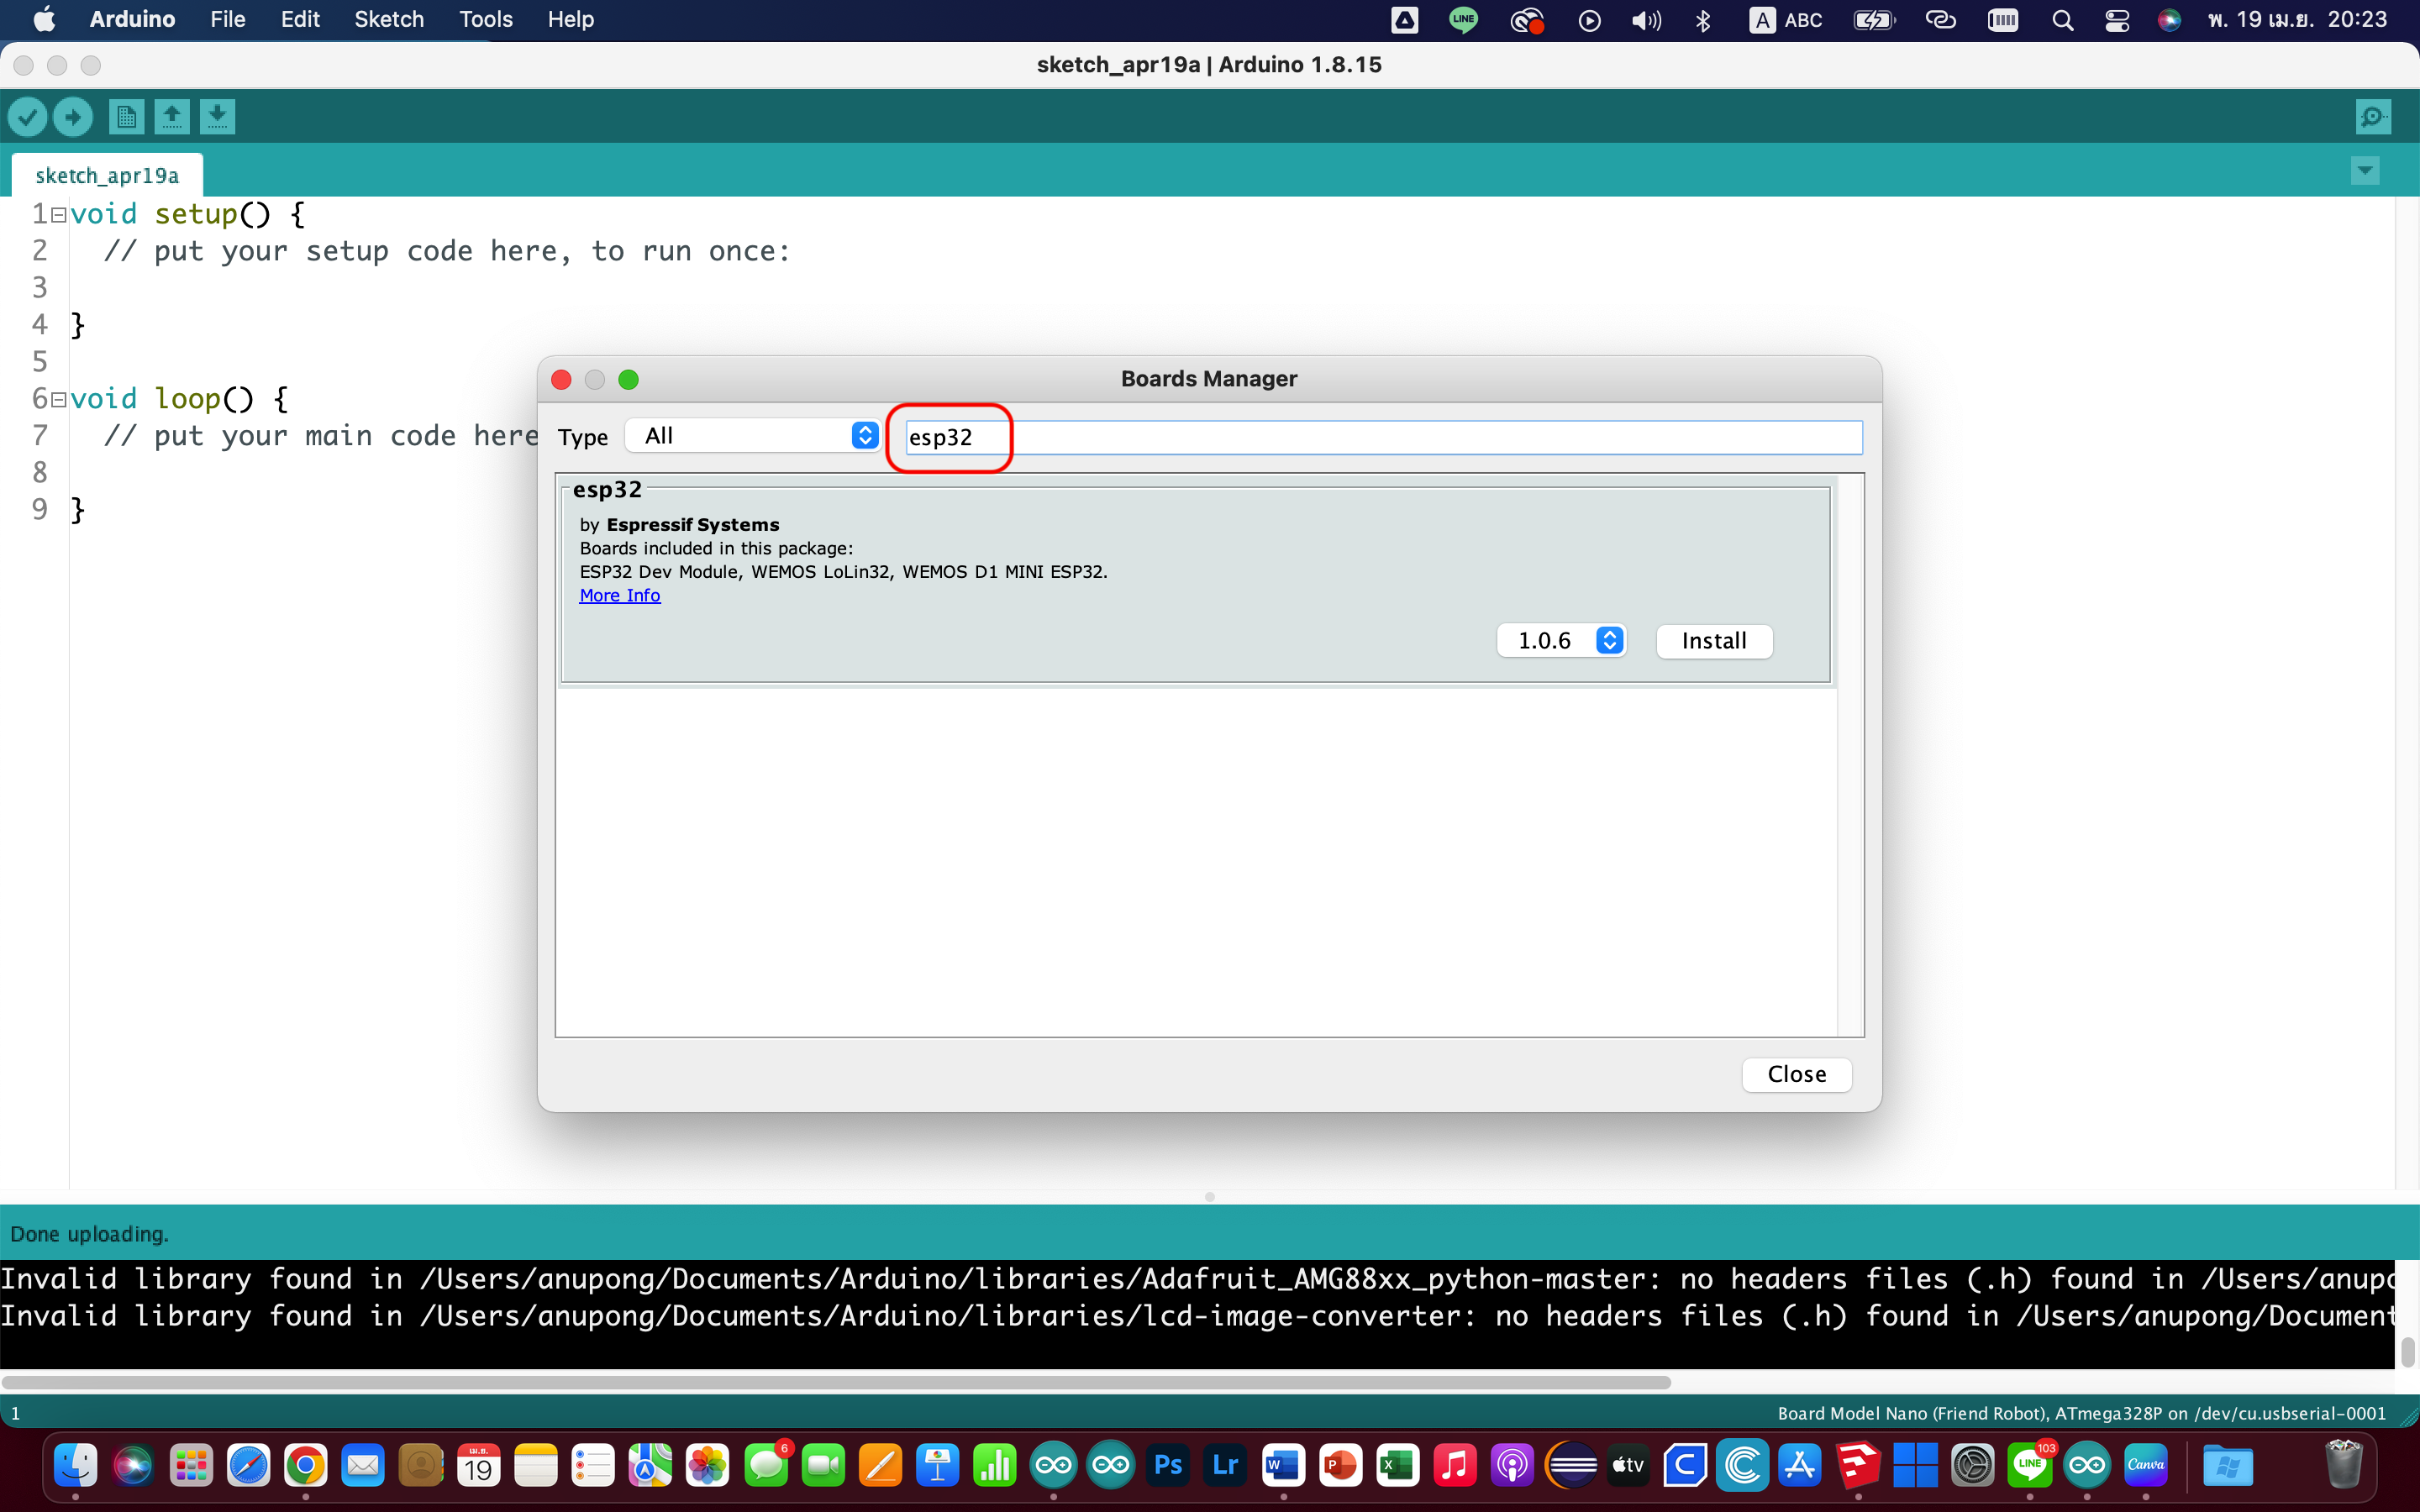Open the tab options dropdown arrow
This screenshot has width=2420, height=1512.
coord(2365,170)
